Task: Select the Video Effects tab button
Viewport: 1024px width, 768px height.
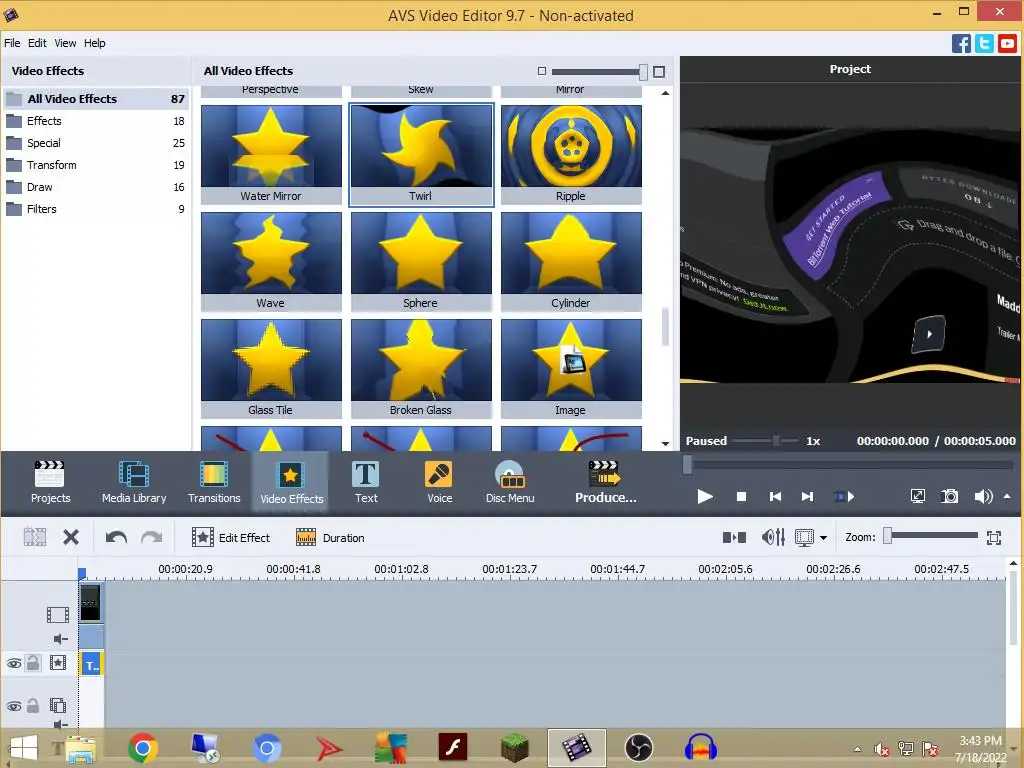Action: tap(291, 482)
